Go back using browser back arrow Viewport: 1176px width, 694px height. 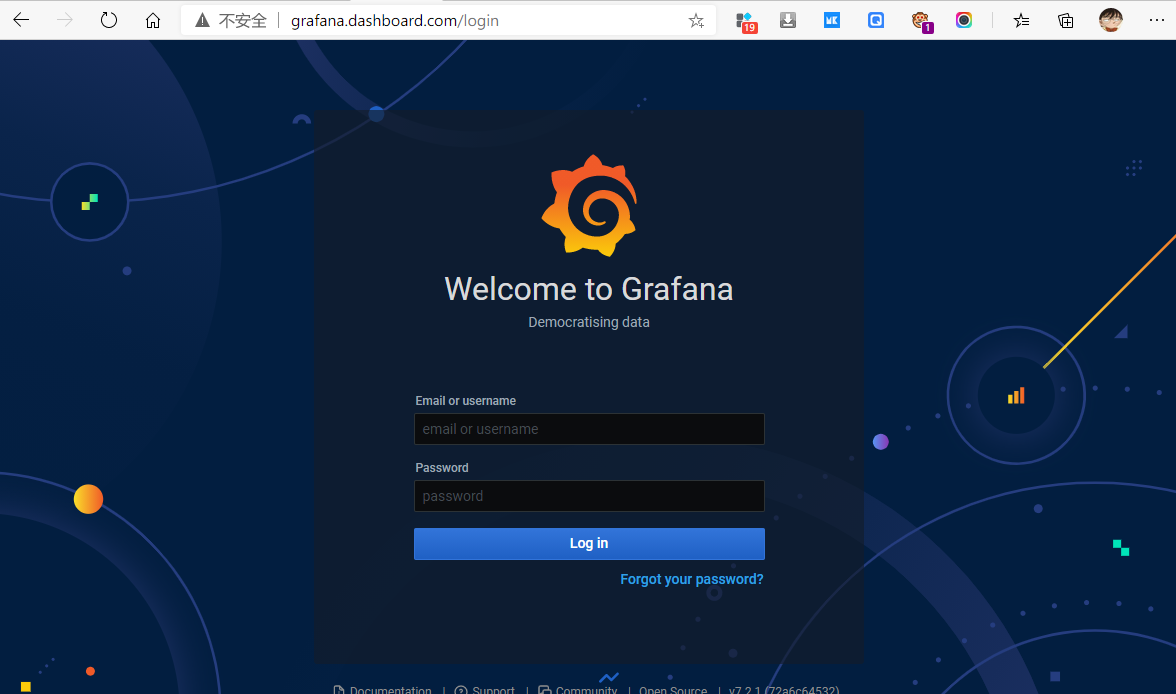click(21, 20)
